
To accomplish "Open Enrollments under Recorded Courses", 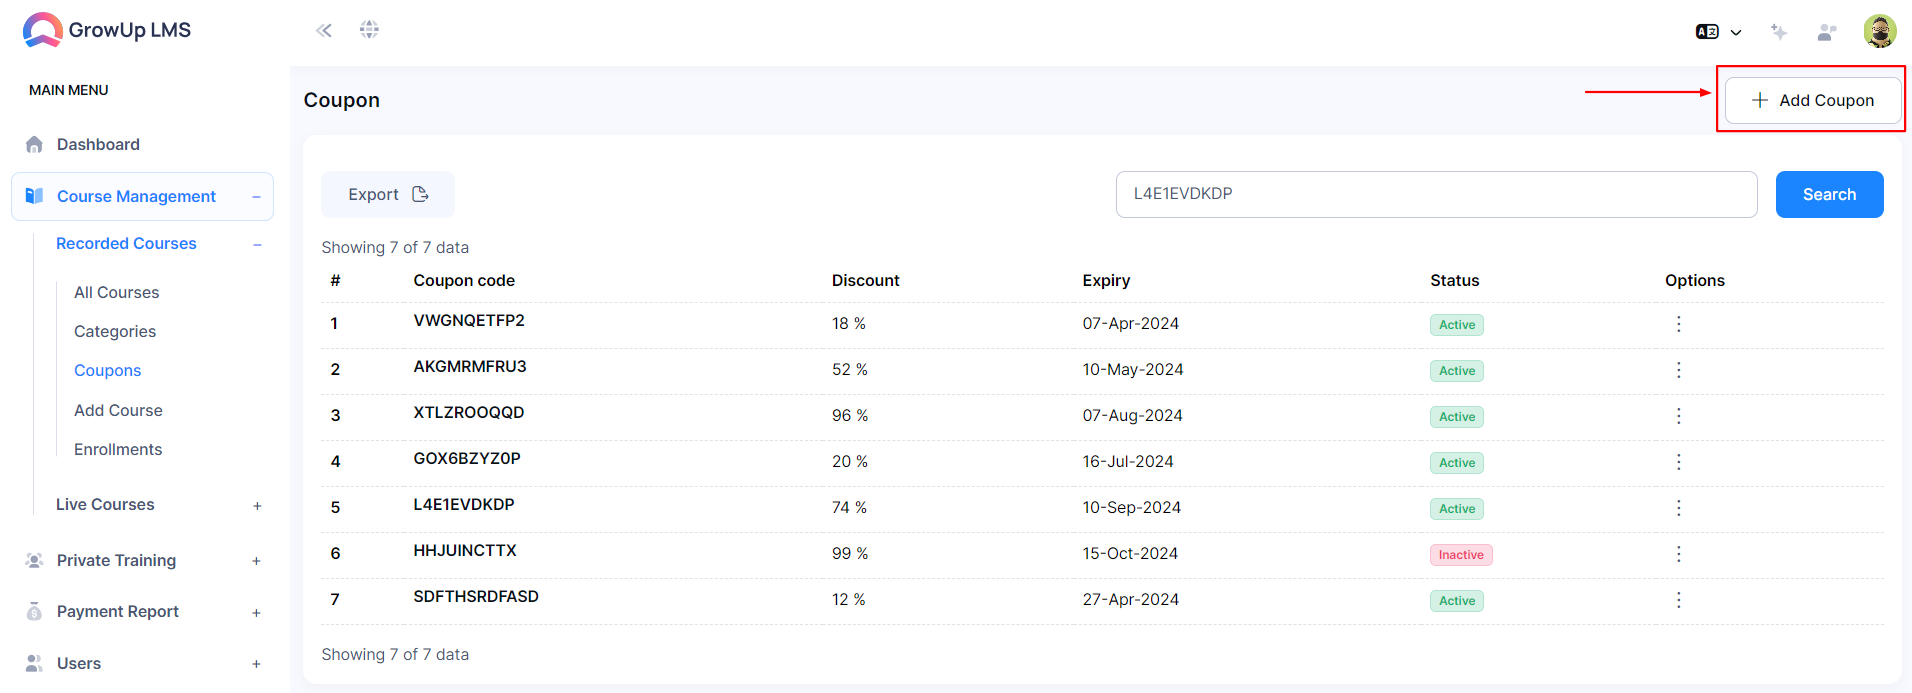I will [x=118, y=449].
